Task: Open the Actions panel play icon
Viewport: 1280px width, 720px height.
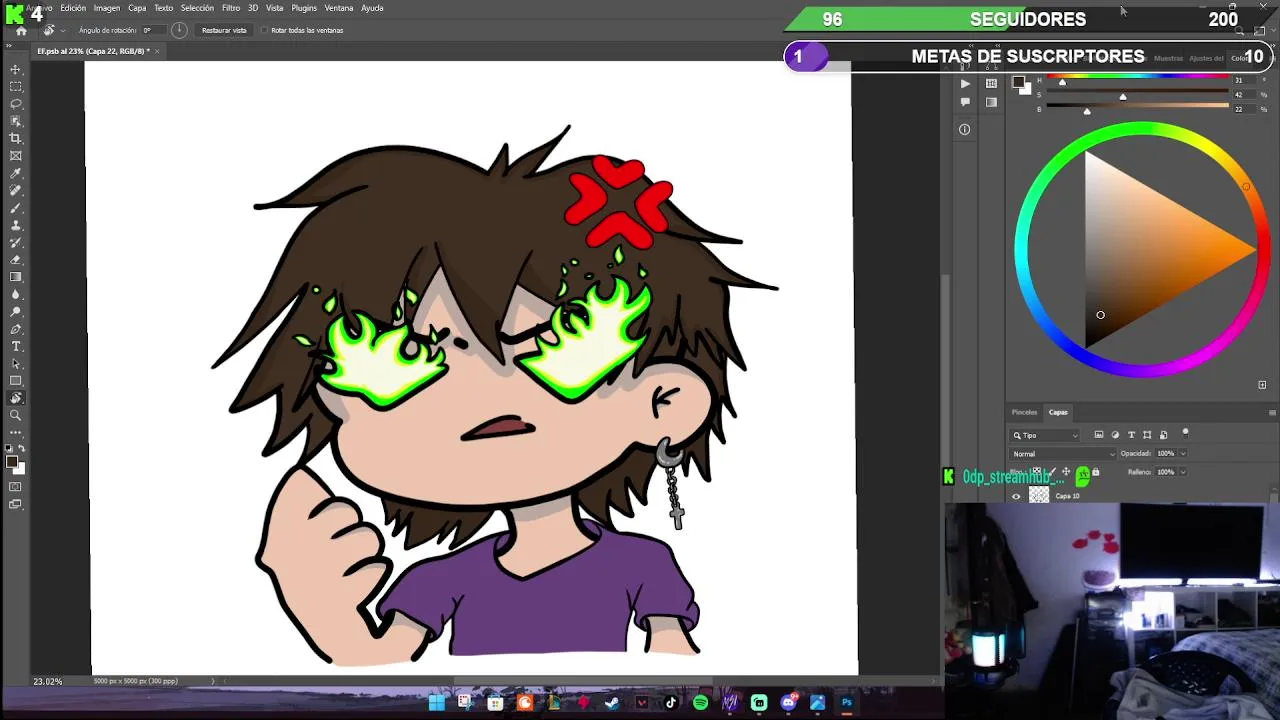Action: (x=965, y=84)
